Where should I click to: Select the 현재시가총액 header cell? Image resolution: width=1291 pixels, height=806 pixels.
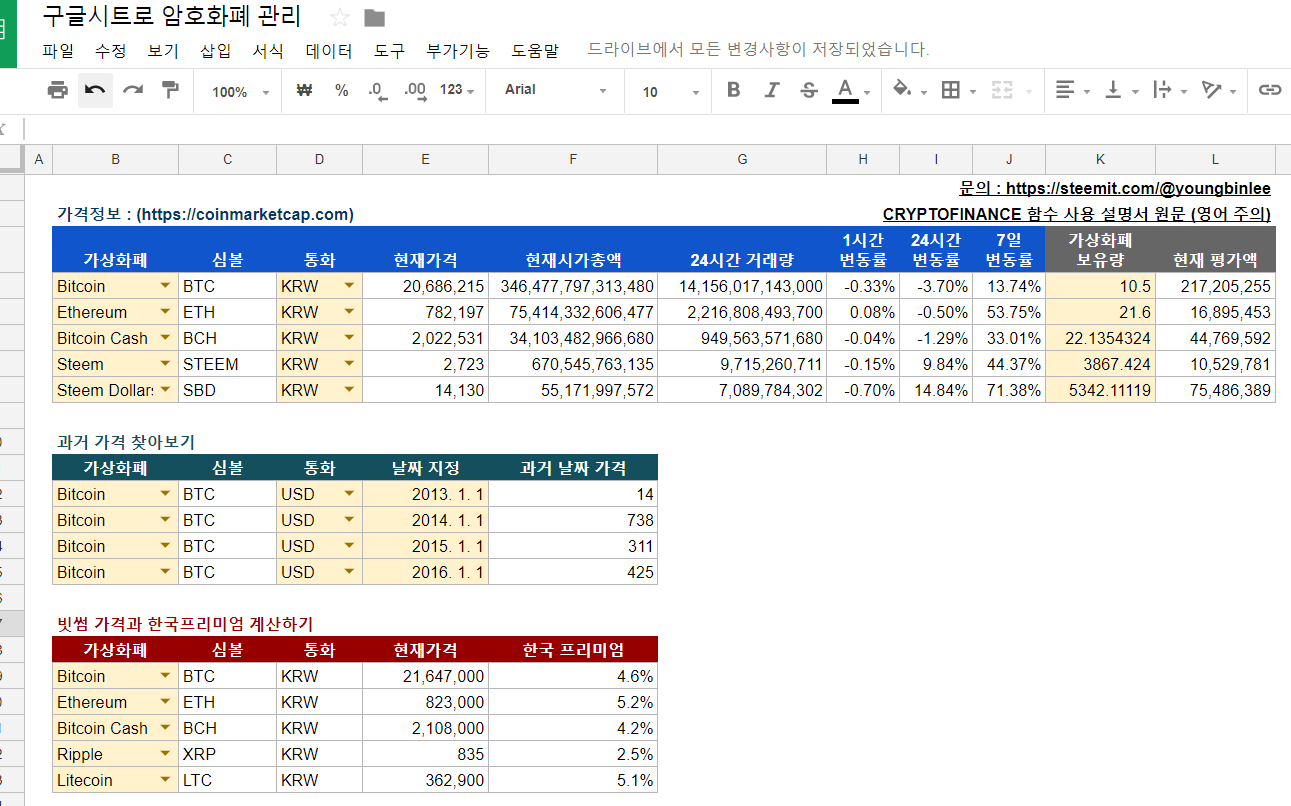[x=573, y=250]
